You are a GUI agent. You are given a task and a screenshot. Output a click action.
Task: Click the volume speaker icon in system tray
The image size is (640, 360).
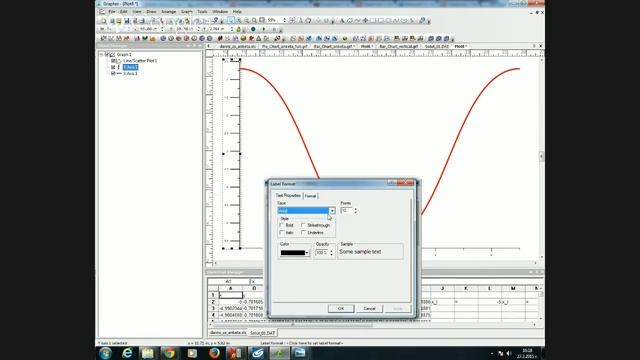(509, 353)
